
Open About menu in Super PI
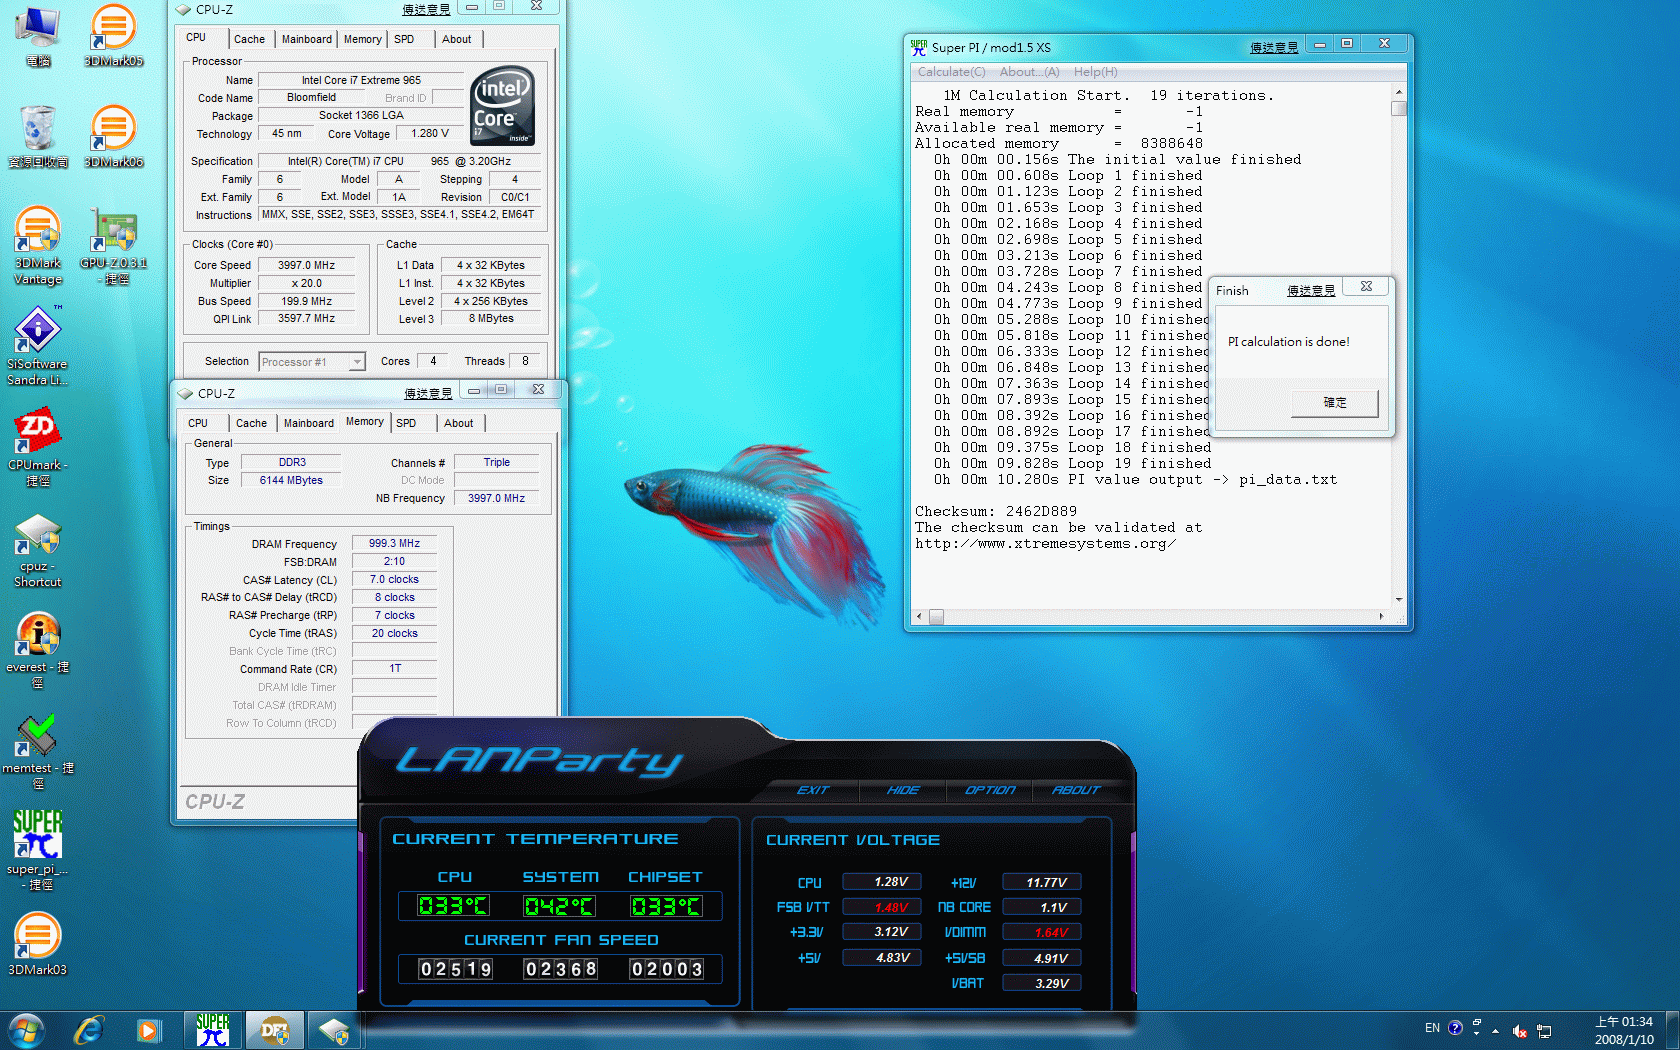1029,72
